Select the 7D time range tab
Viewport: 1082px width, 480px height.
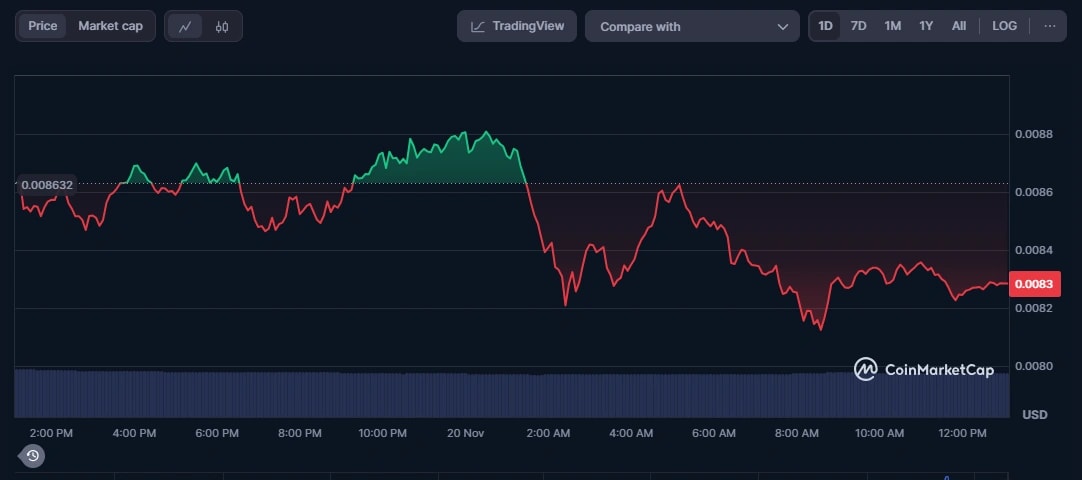[x=858, y=26]
